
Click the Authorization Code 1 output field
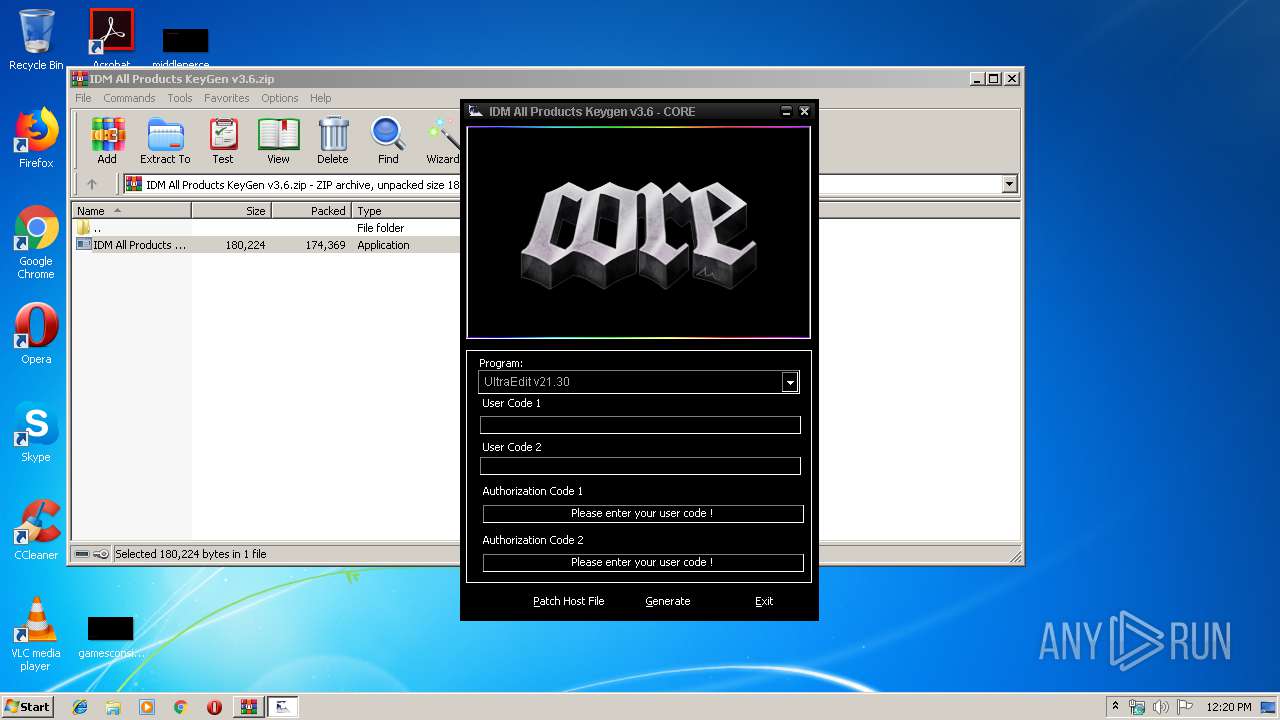pos(643,514)
